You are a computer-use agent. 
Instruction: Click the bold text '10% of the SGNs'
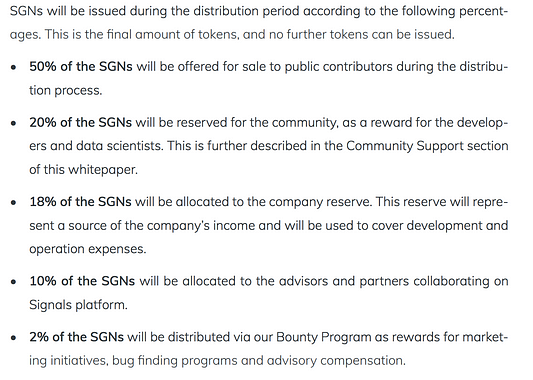pos(82,281)
